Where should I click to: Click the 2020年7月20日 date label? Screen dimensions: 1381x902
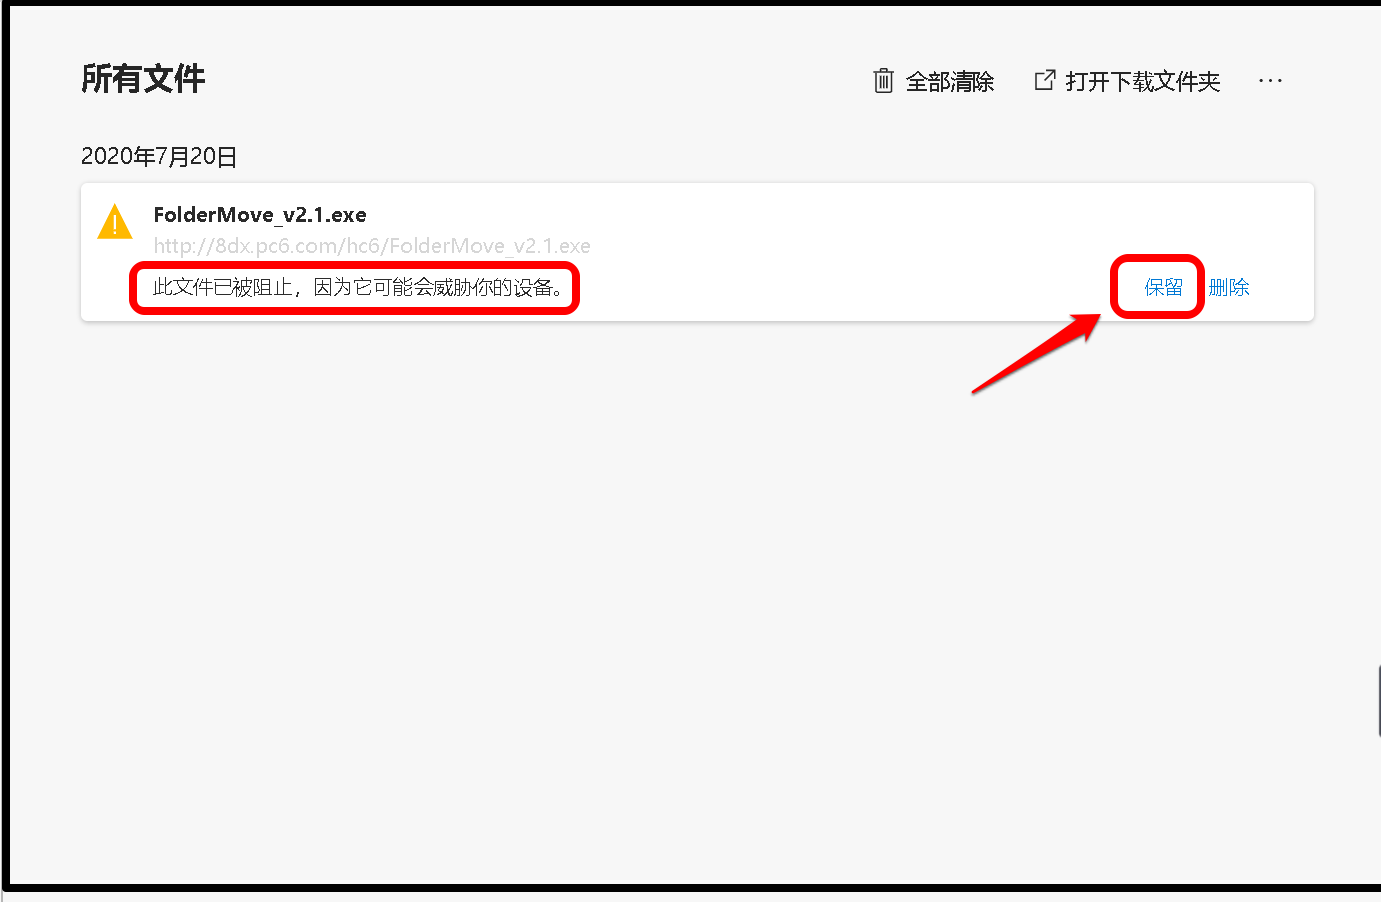(x=159, y=157)
